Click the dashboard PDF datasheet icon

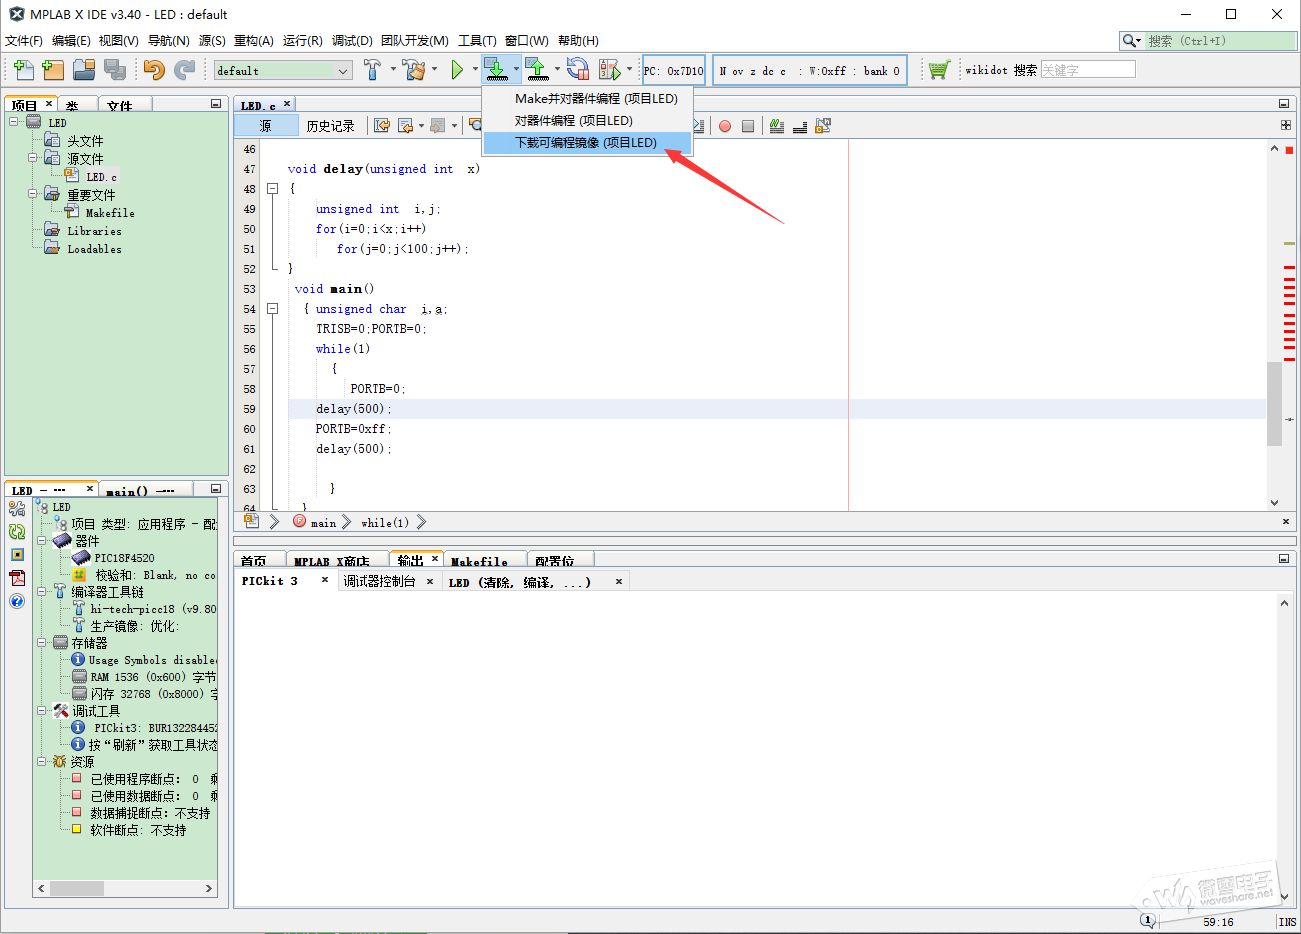[x=17, y=578]
